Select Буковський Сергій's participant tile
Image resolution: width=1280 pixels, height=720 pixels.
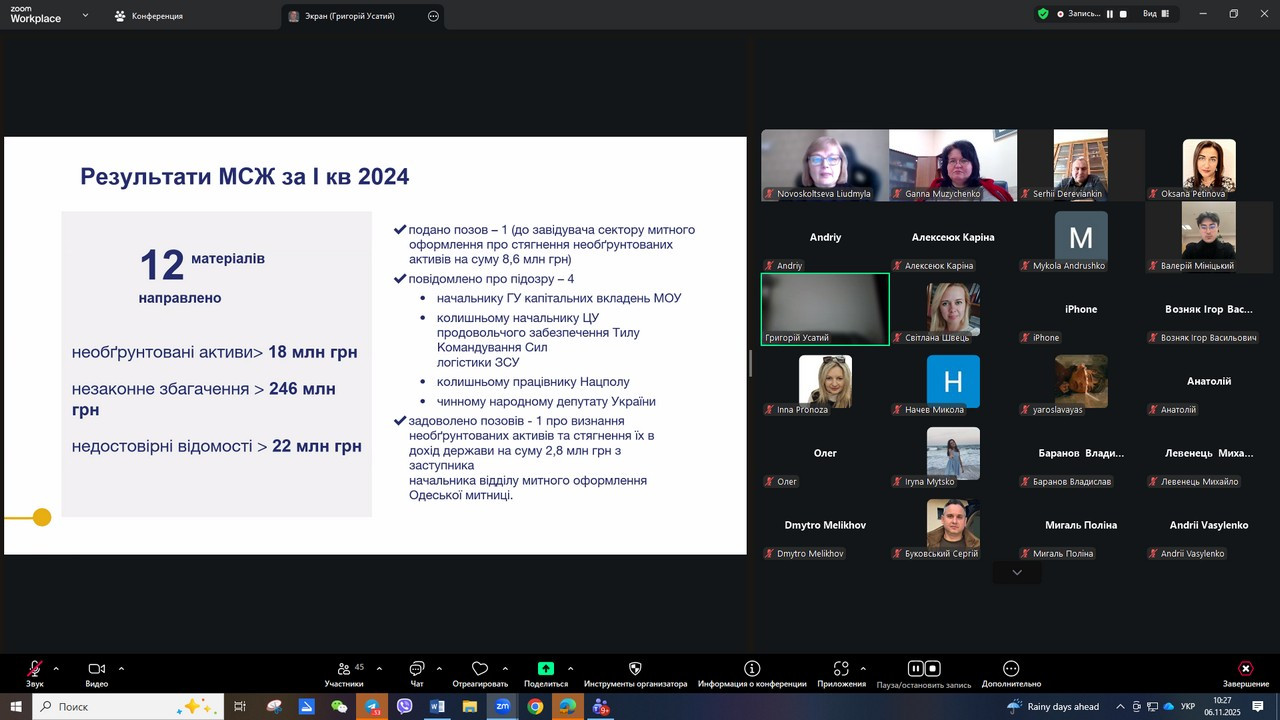tap(953, 525)
